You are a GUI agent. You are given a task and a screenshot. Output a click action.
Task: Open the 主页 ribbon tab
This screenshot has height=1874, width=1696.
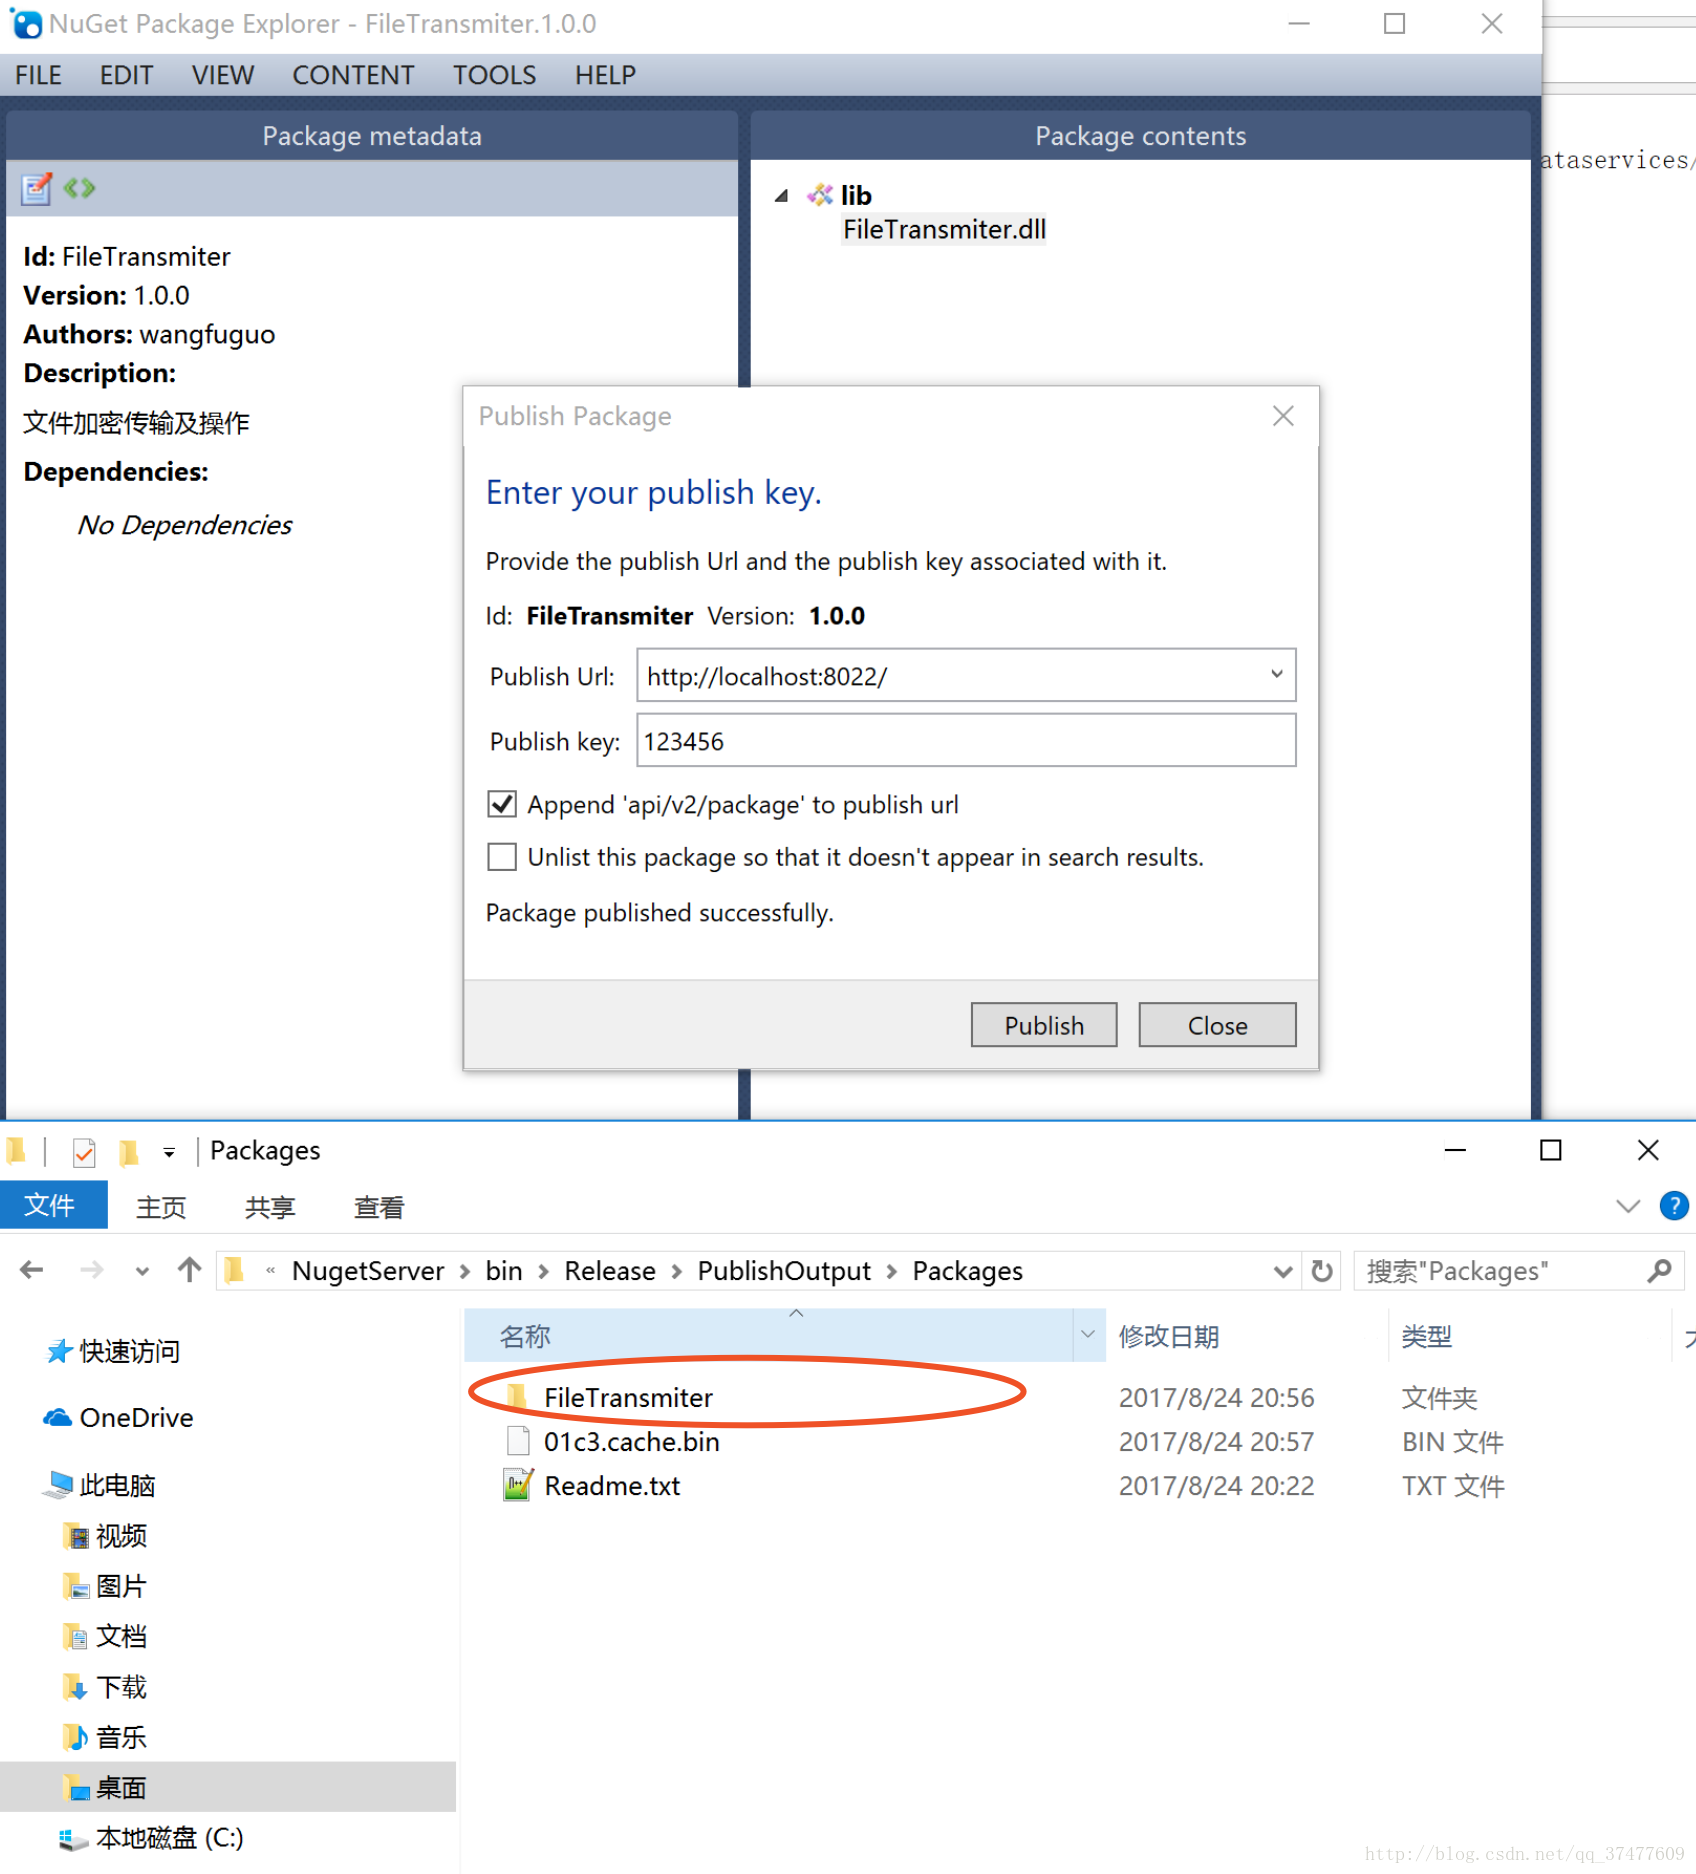click(161, 1207)
